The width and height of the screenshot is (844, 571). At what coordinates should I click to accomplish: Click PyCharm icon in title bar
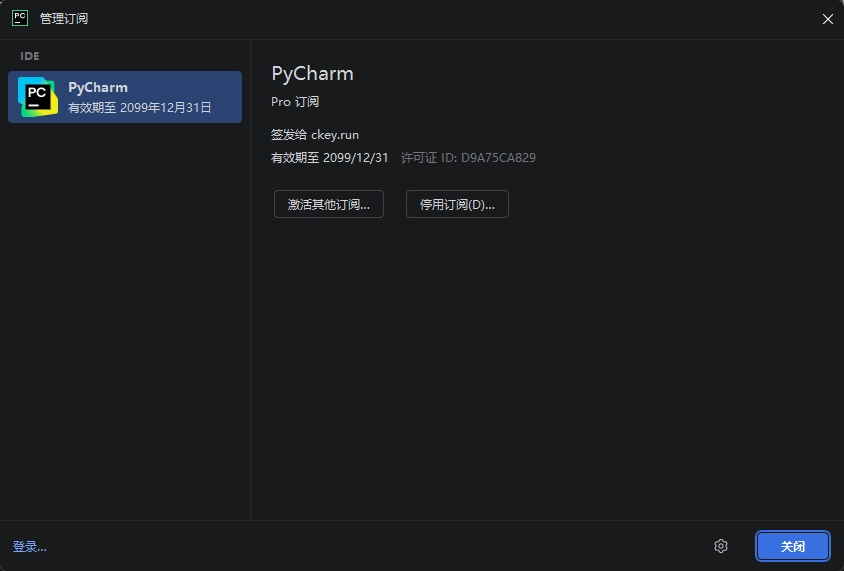[x=20, y=18]
